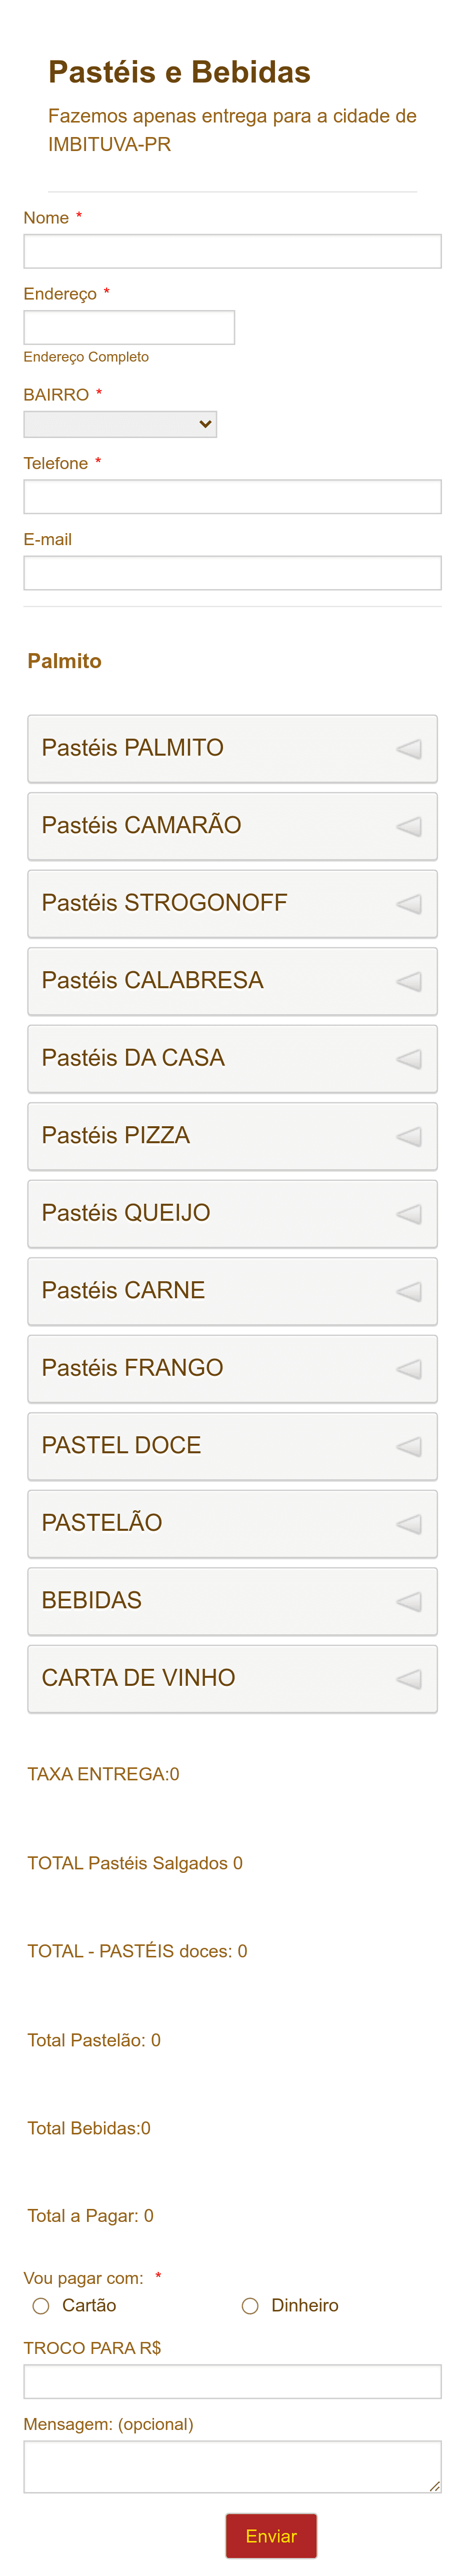Click the arrow icon on Pastéis PIZZA
The width and height of the screenshot is (465, 2576).
tap(408, 1136)
